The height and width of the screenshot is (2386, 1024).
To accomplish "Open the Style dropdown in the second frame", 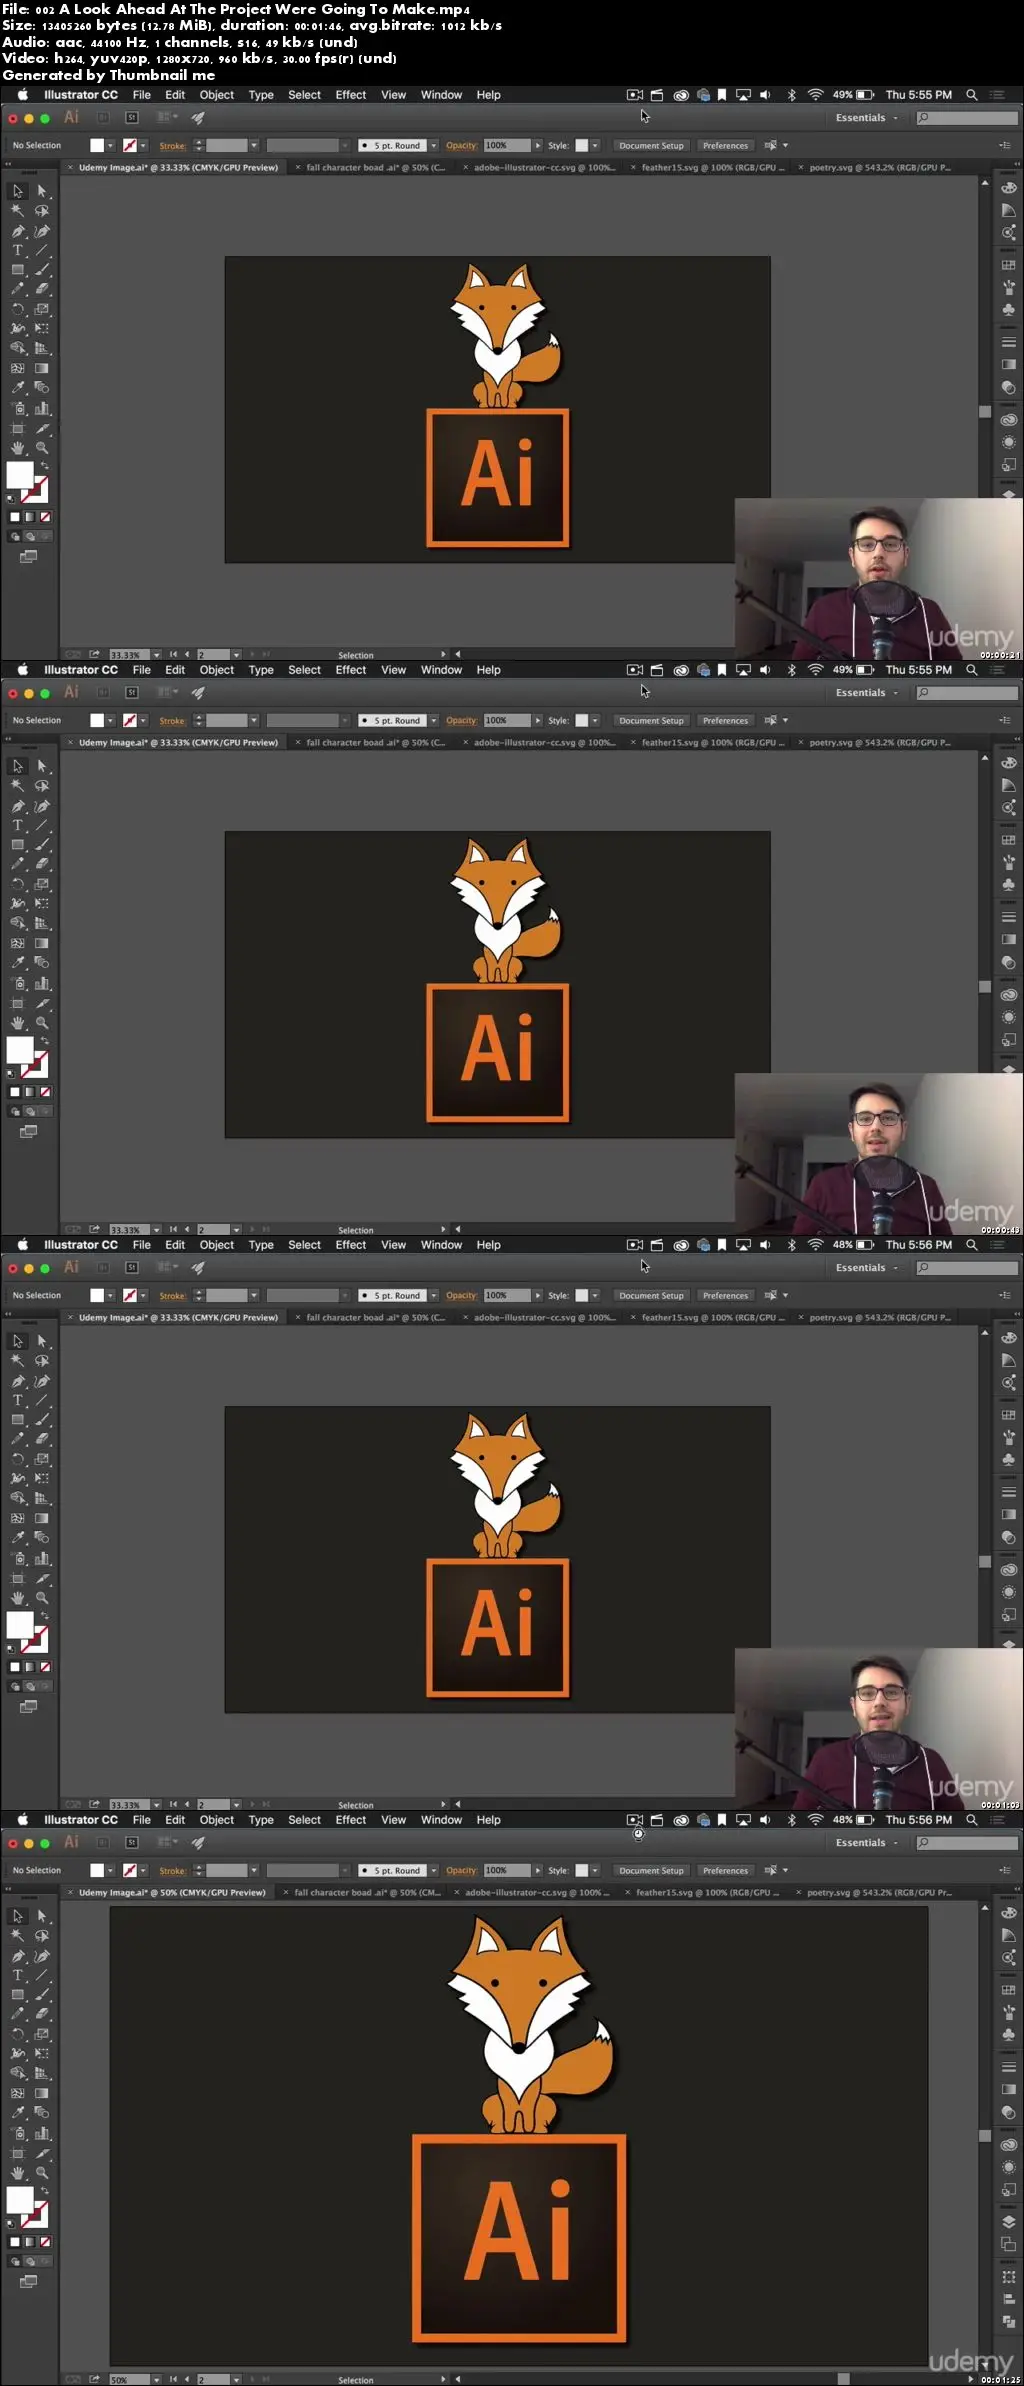I will coord(595,721).
